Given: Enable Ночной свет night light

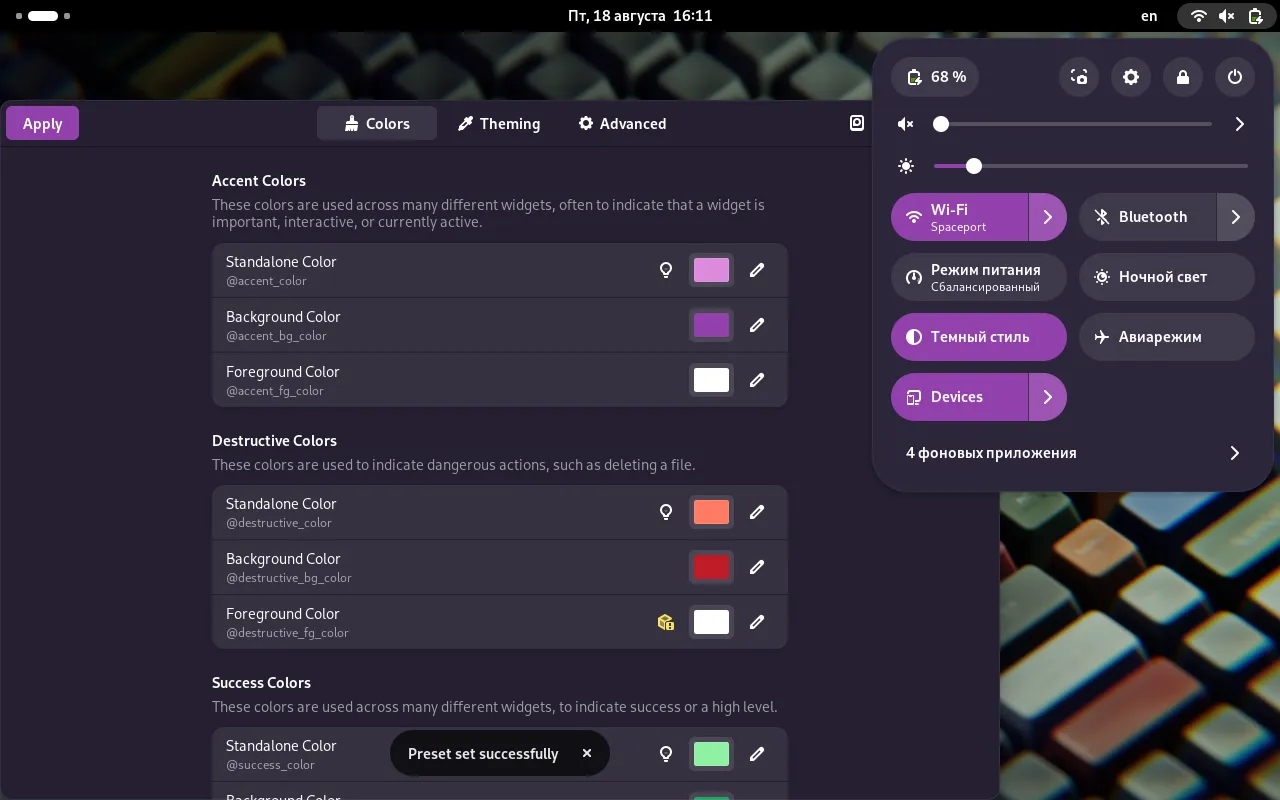Looking at the screenshot, I should click(x=1166, y=277).
